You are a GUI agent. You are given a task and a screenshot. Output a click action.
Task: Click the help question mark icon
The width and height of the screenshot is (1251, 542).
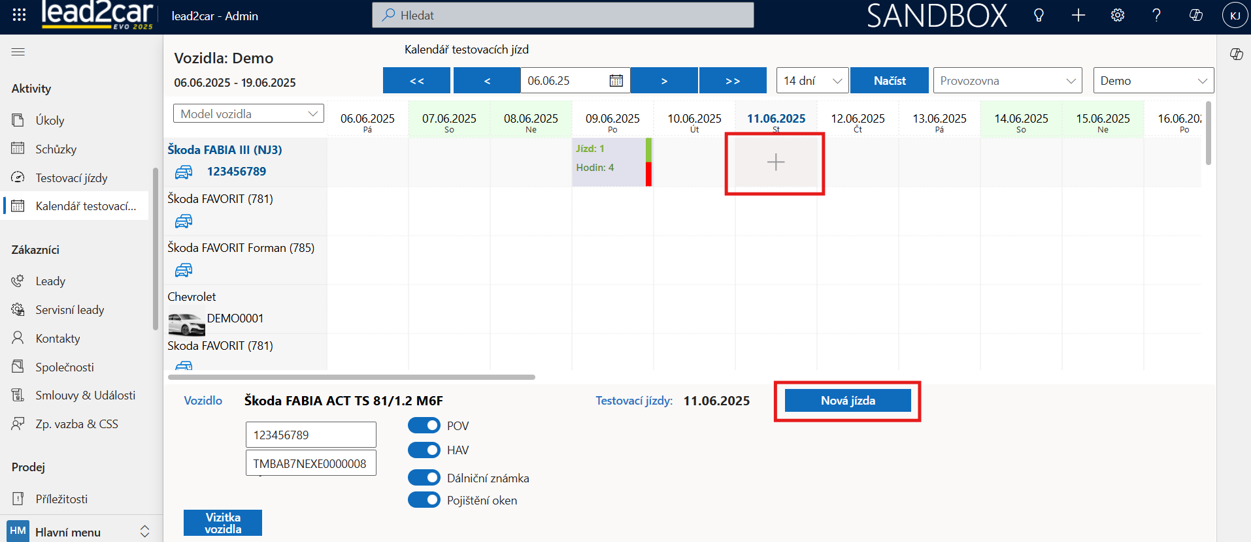[x=1156, y=16]
